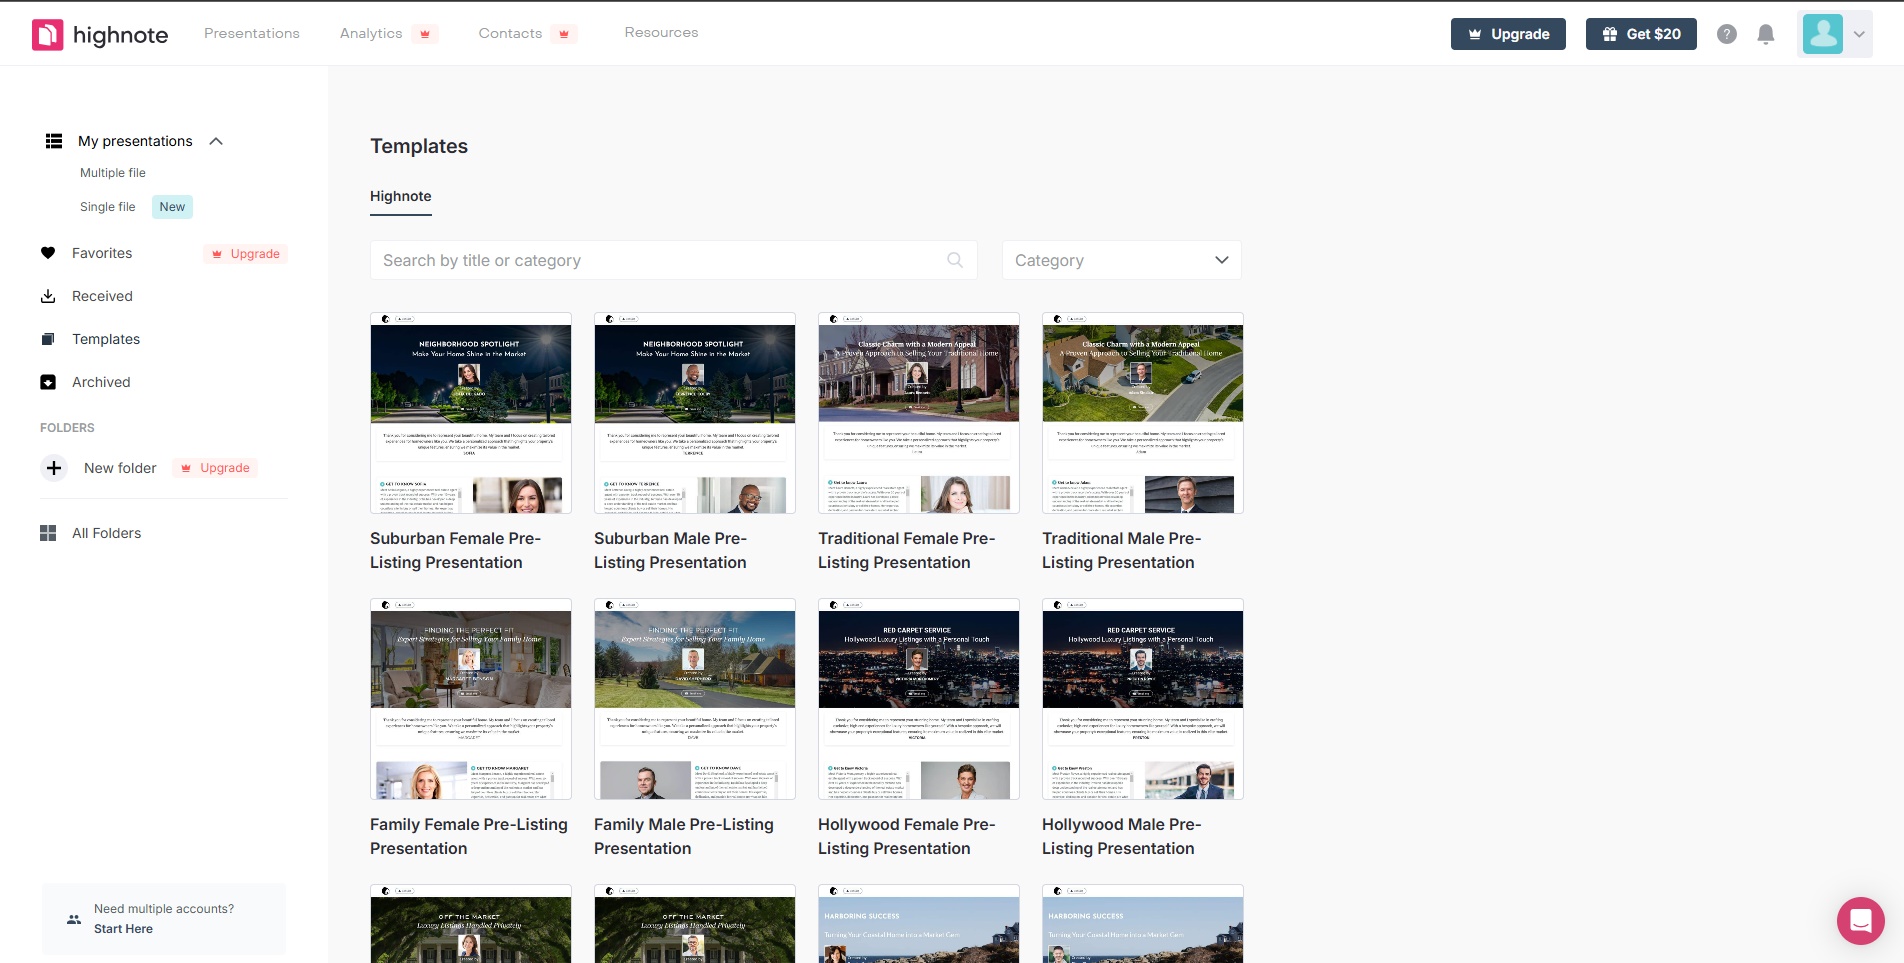
Task: Click the Received download icon
Action: click(48, 296)
